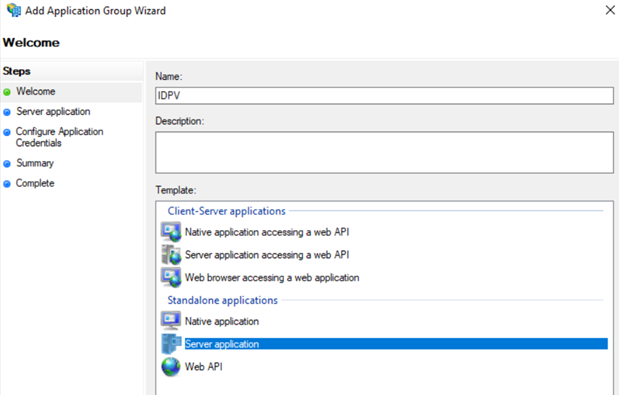Click inside the Description text box

[x=384, y=152]
